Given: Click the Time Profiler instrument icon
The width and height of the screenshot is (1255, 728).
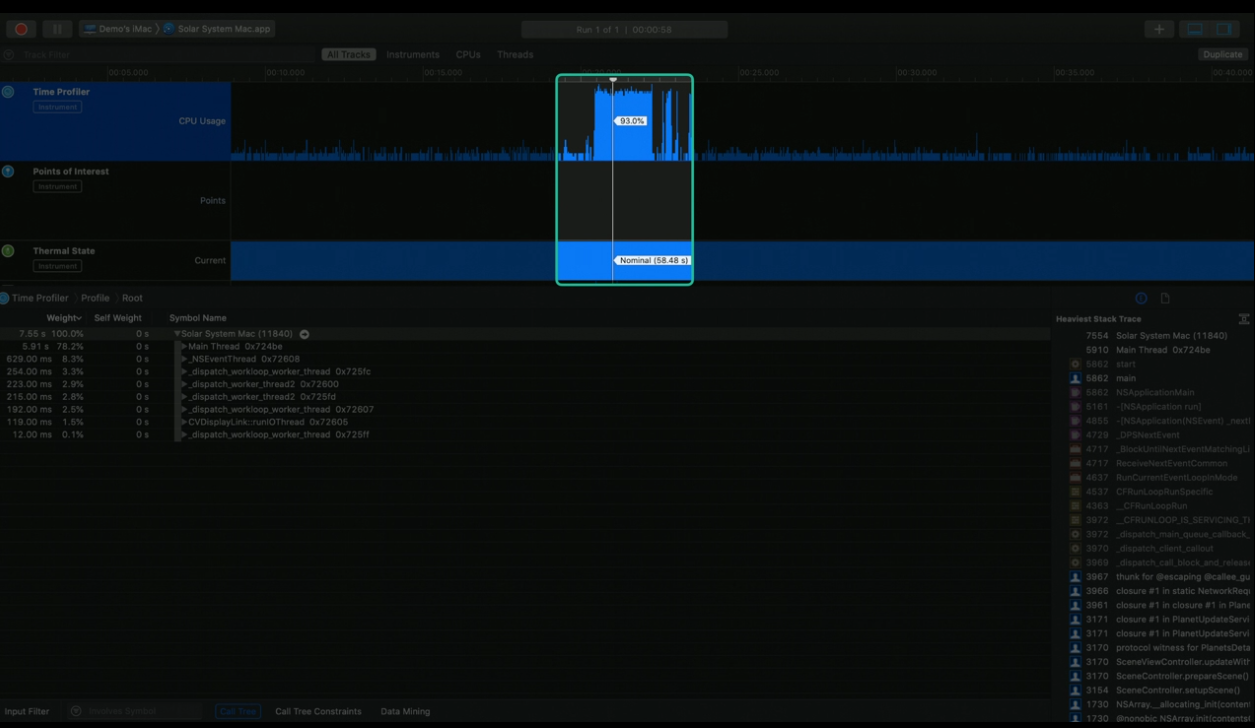Looking at the screenshot, I should tap(8, 92).
